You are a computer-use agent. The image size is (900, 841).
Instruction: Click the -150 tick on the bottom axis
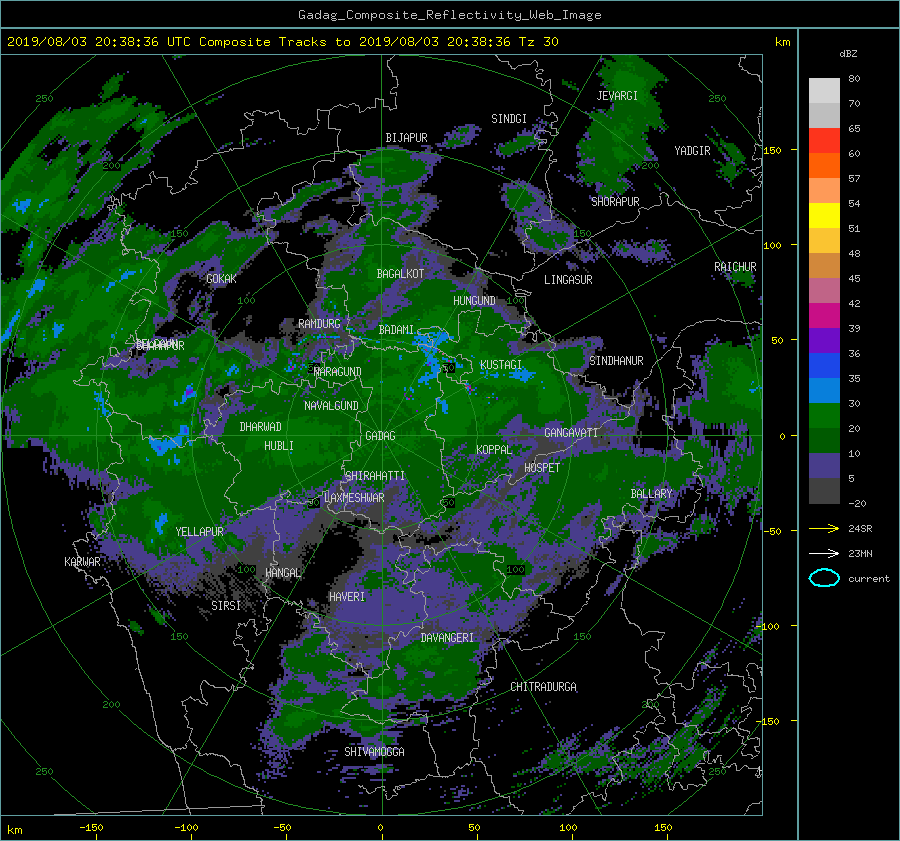[x=91, y=827]
